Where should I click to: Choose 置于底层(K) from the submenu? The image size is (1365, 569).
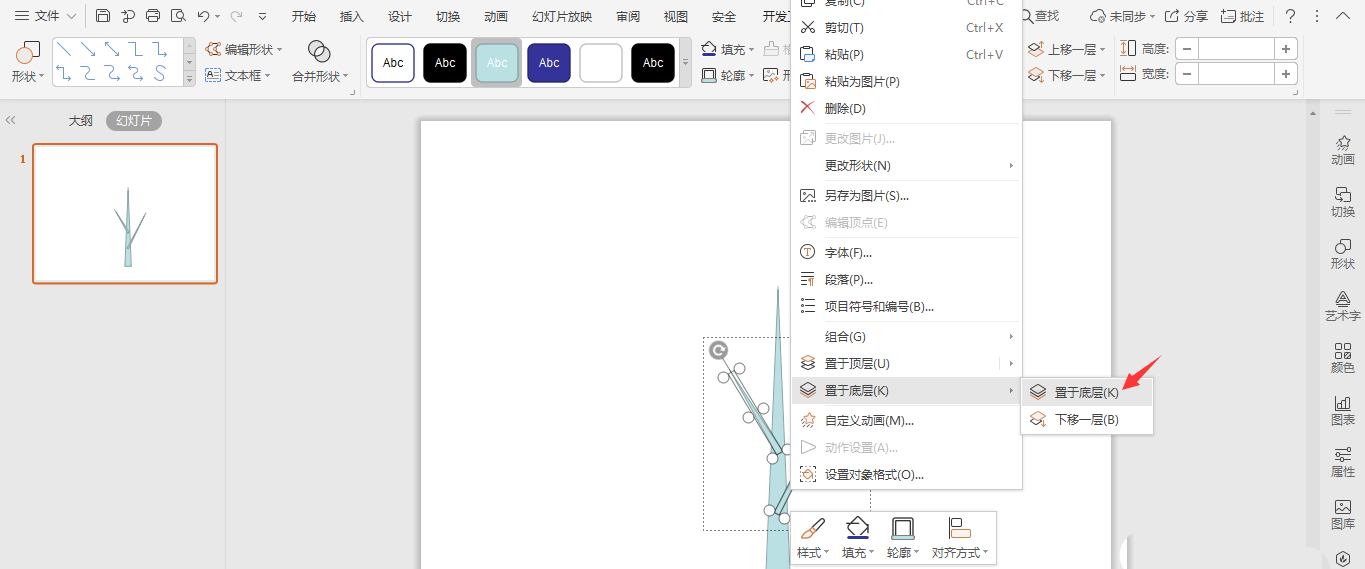click(x=1086, y=393)
